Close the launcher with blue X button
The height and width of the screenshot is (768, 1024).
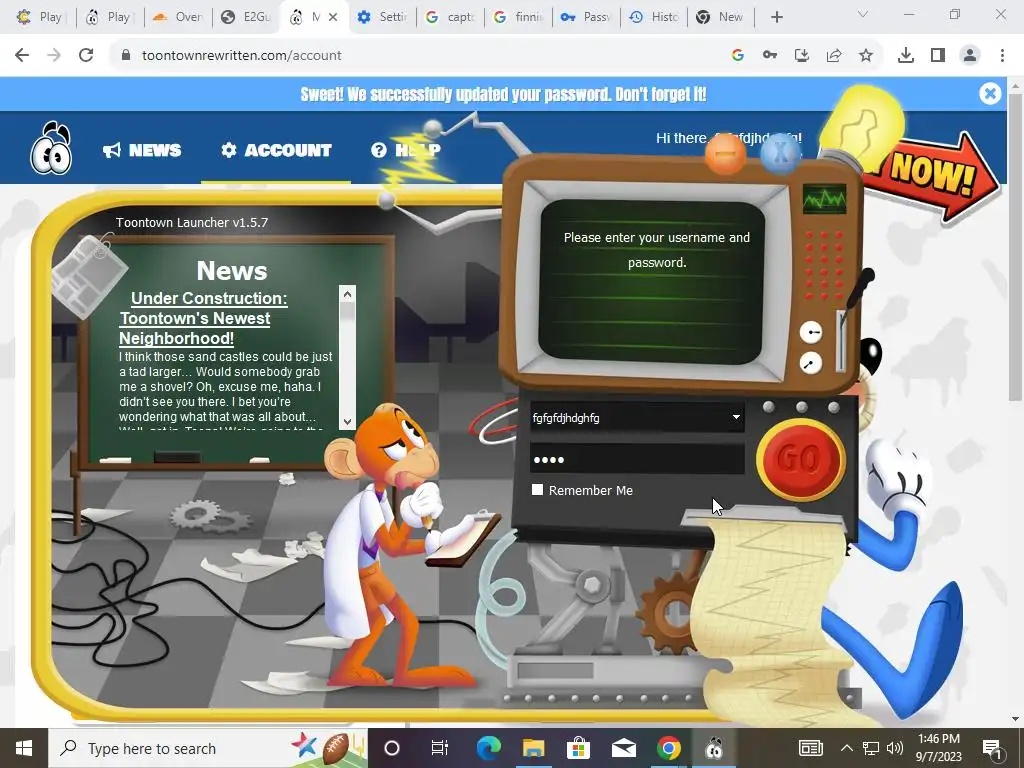click(x=780, y=153)
